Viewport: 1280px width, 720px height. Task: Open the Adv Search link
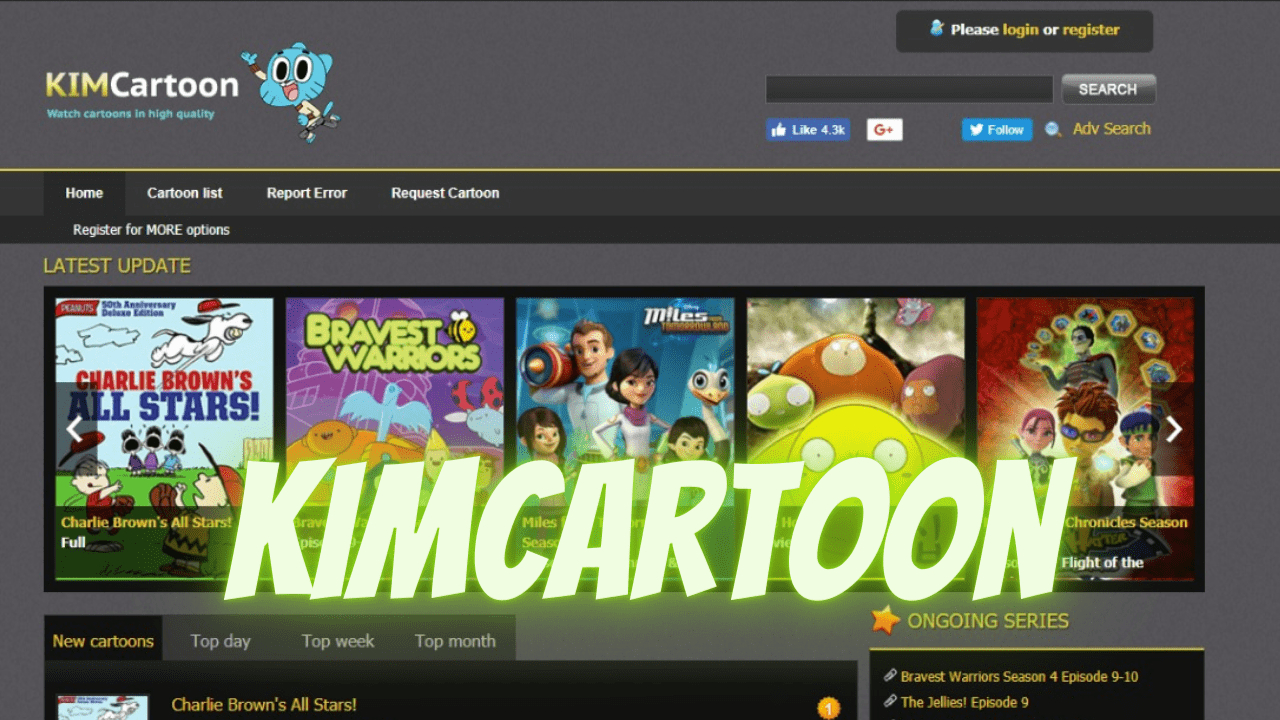pyautogui.click(x=1111, y=129)
